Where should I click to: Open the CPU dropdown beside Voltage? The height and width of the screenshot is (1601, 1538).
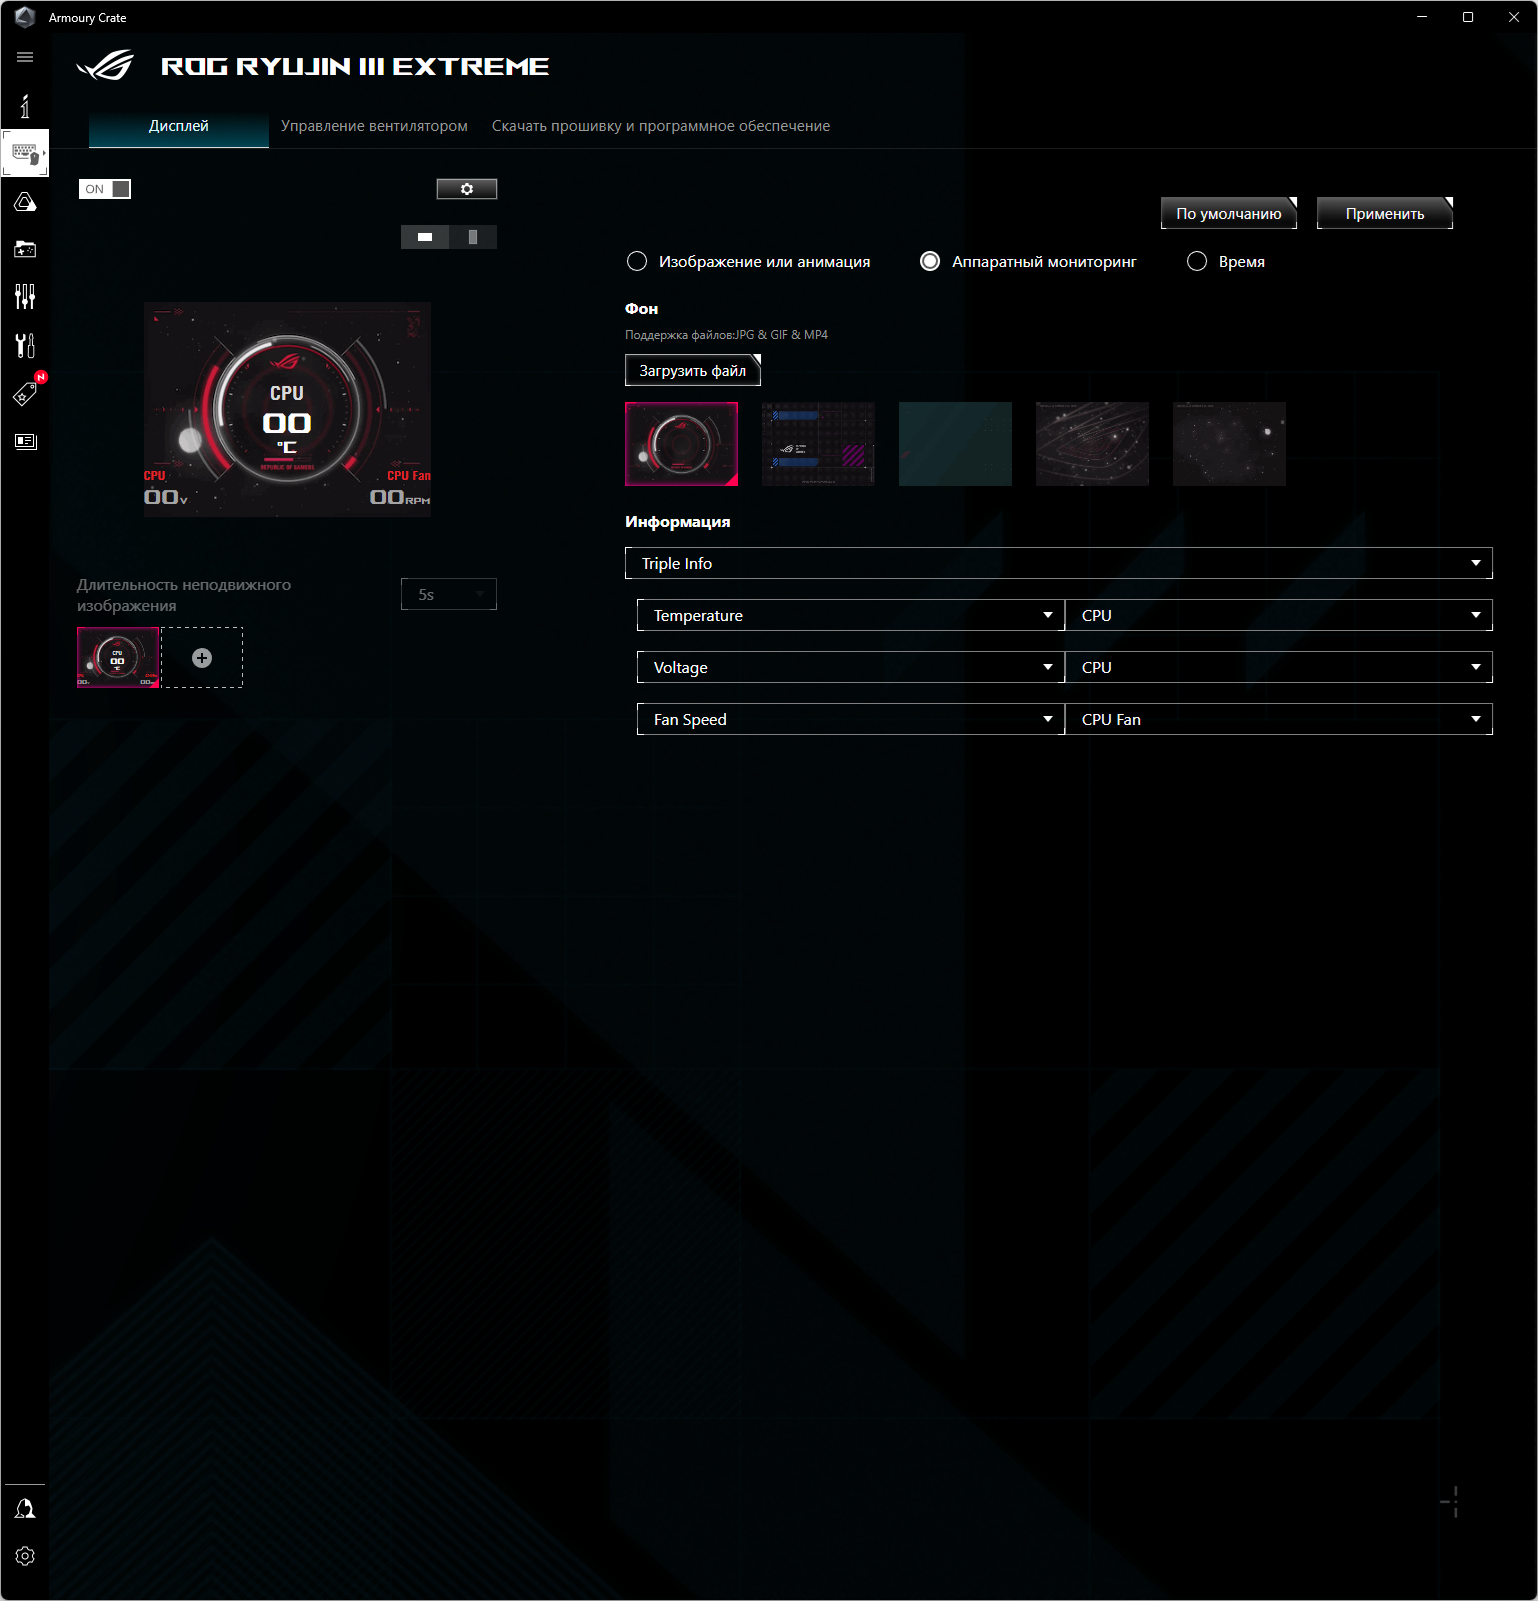1279,667
